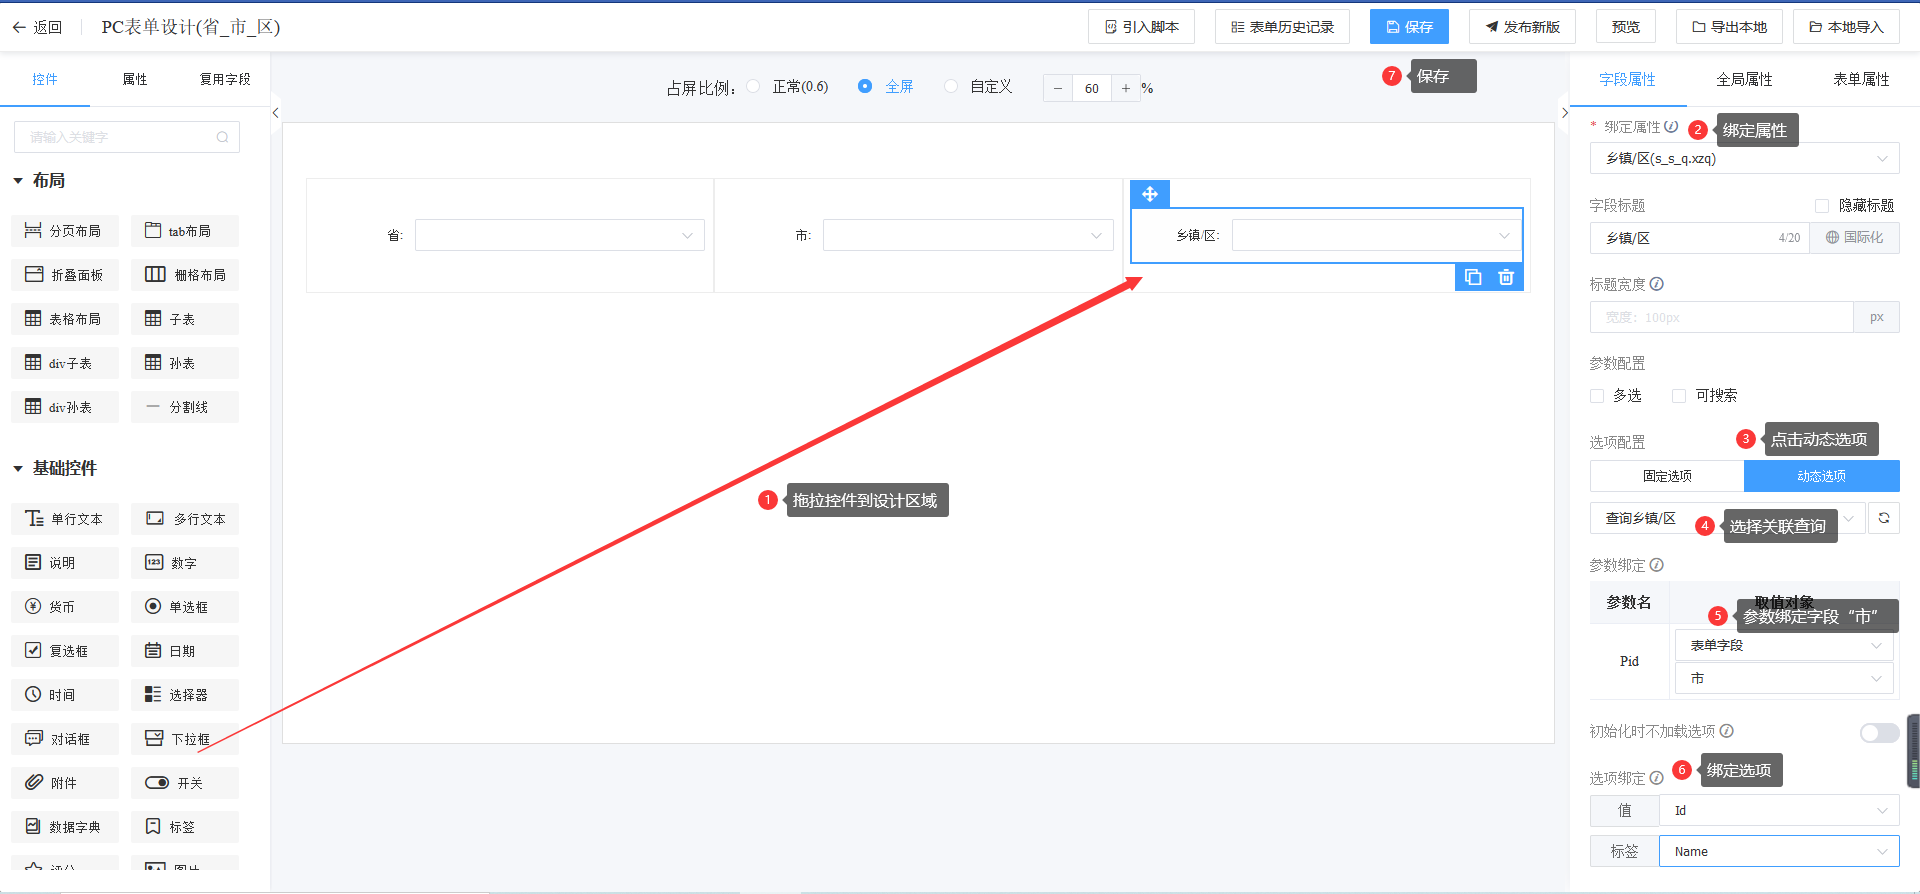The height and width of the screenshot is (894, 1920).
Task: Click 预览 preview button
Action: (x=1626, y=27)
